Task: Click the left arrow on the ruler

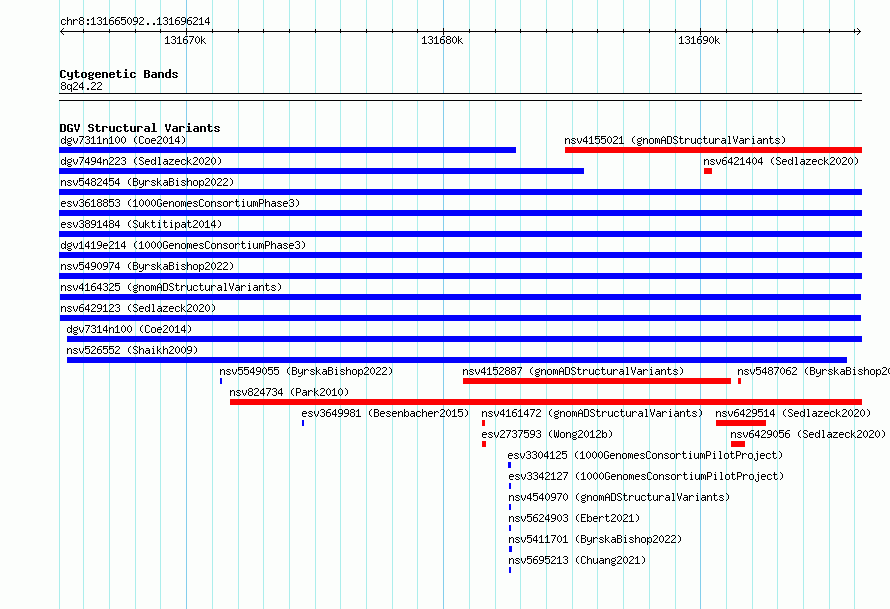Action: coord(62,31)
